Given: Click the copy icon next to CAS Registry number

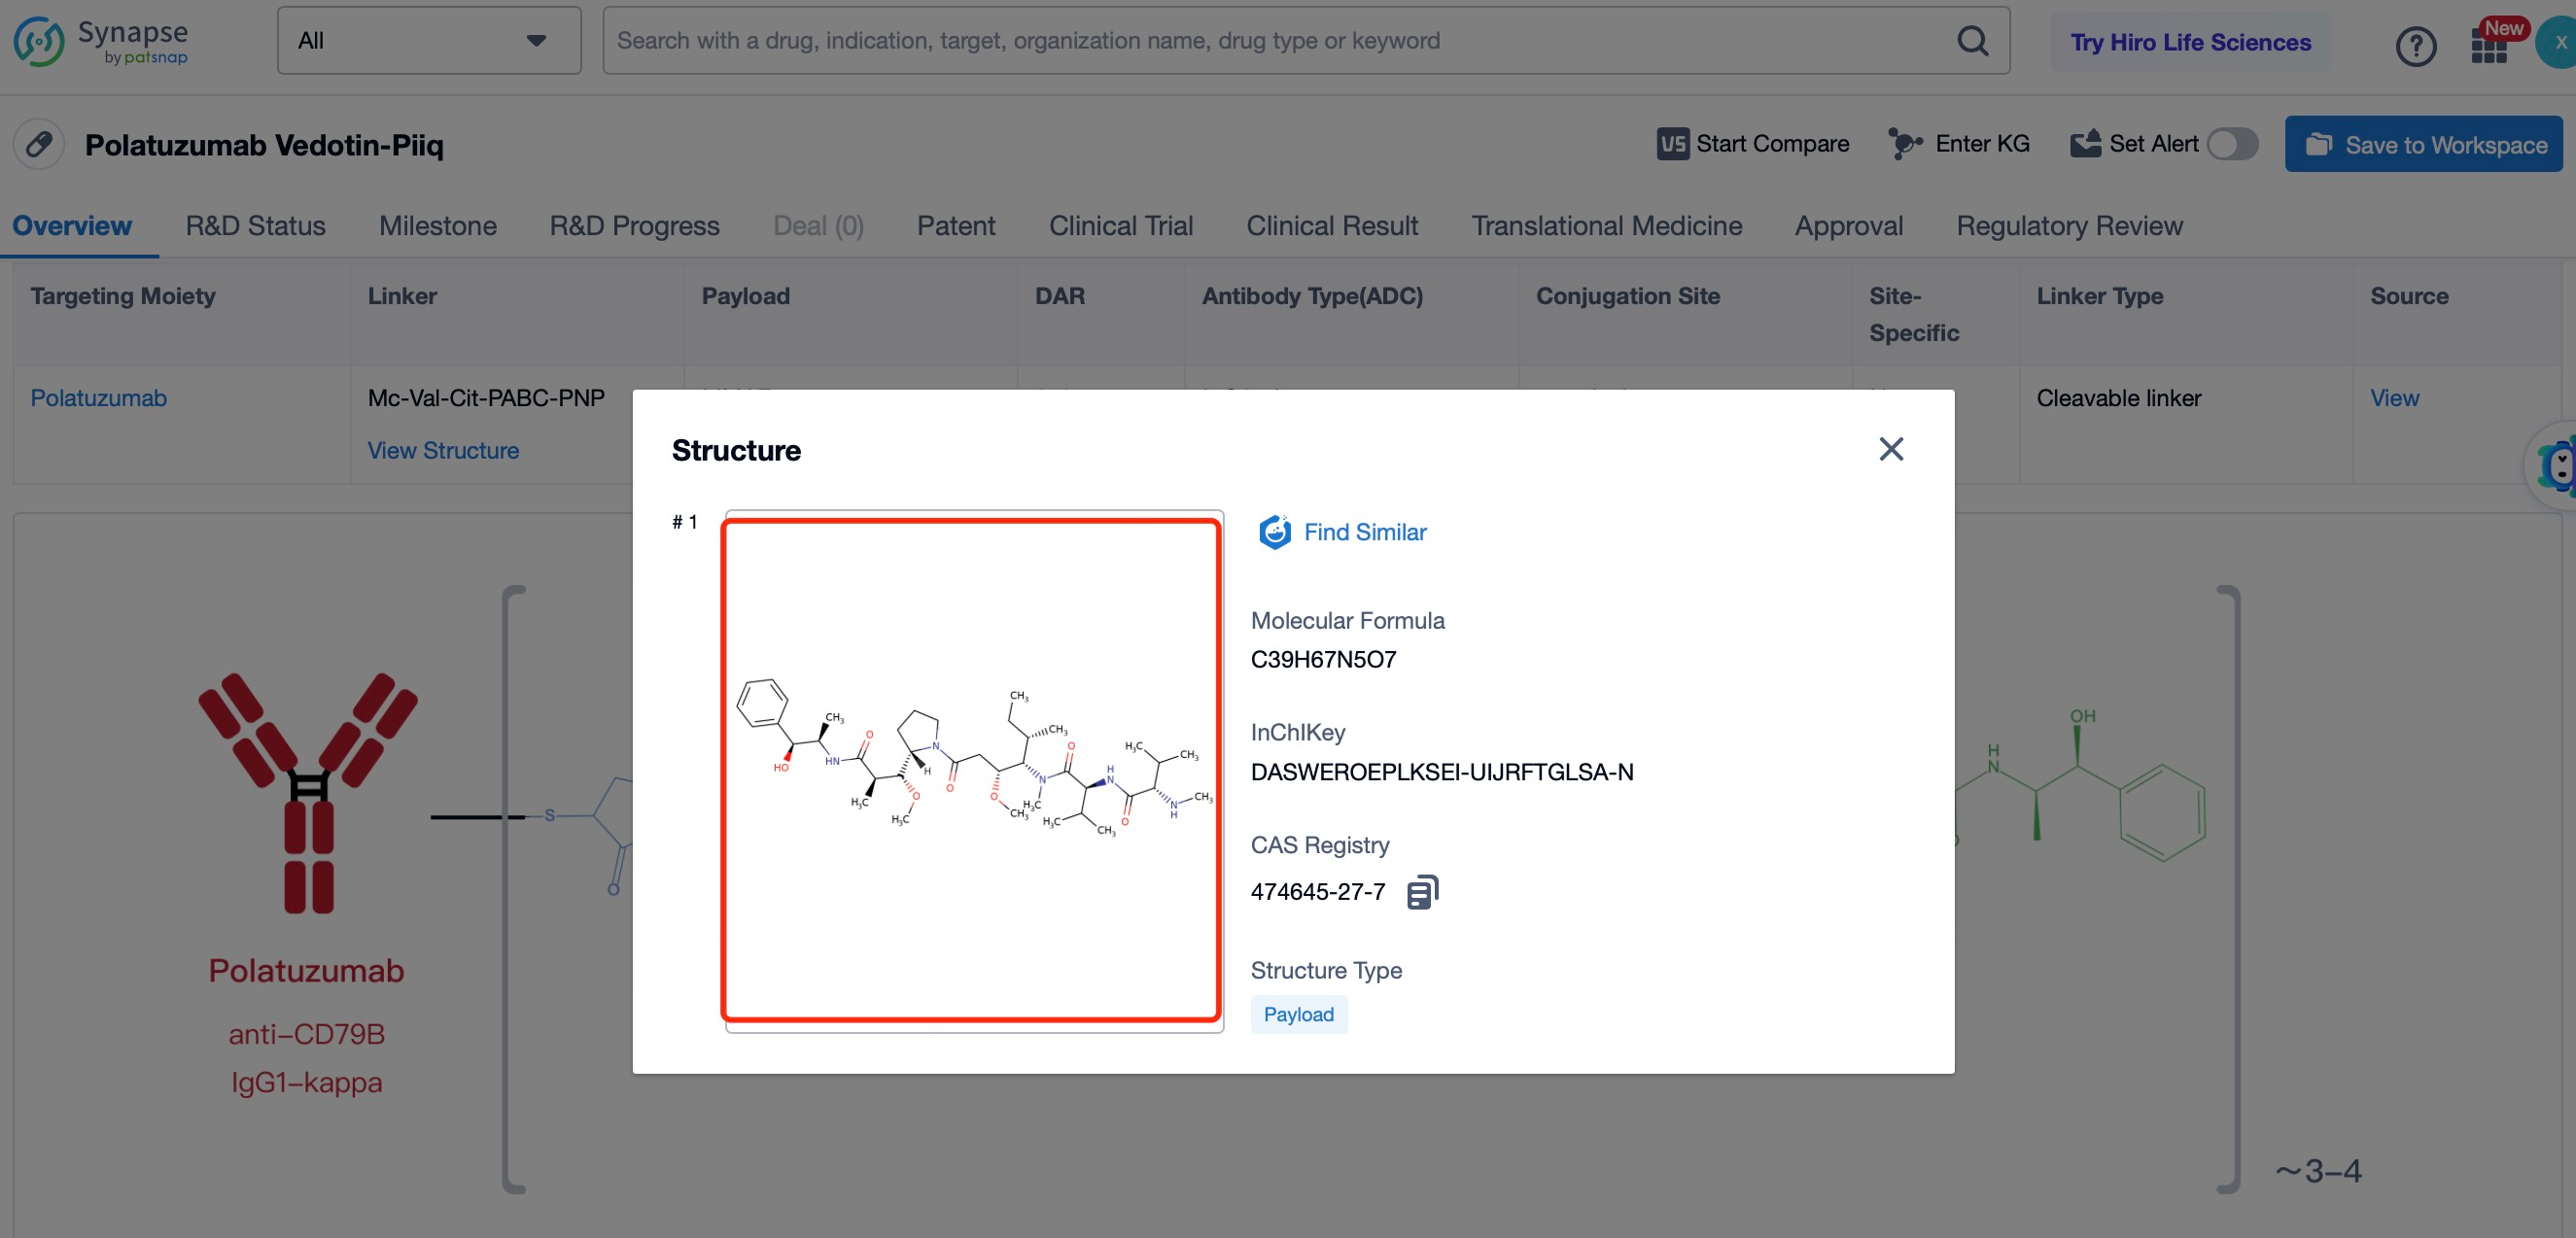Looking at the screenshot, I should [x=1421, y=891].
